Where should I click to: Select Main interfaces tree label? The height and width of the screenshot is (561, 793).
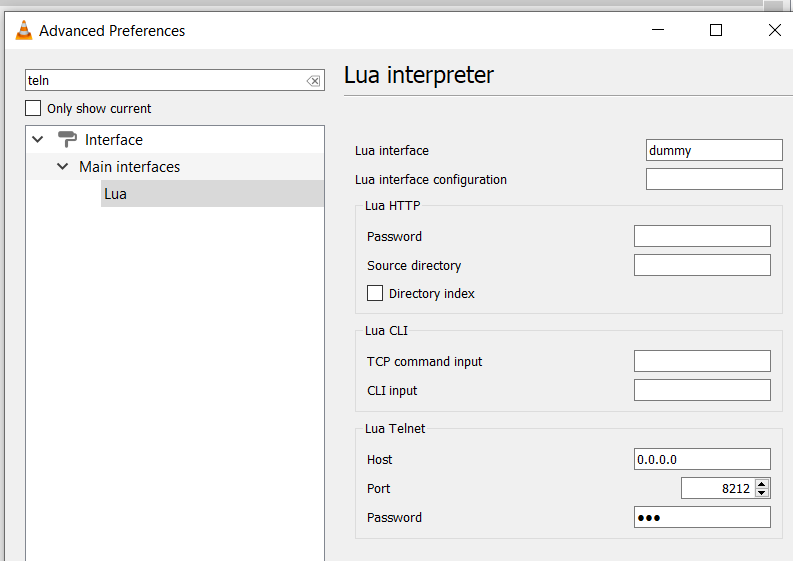pos(129,166)
